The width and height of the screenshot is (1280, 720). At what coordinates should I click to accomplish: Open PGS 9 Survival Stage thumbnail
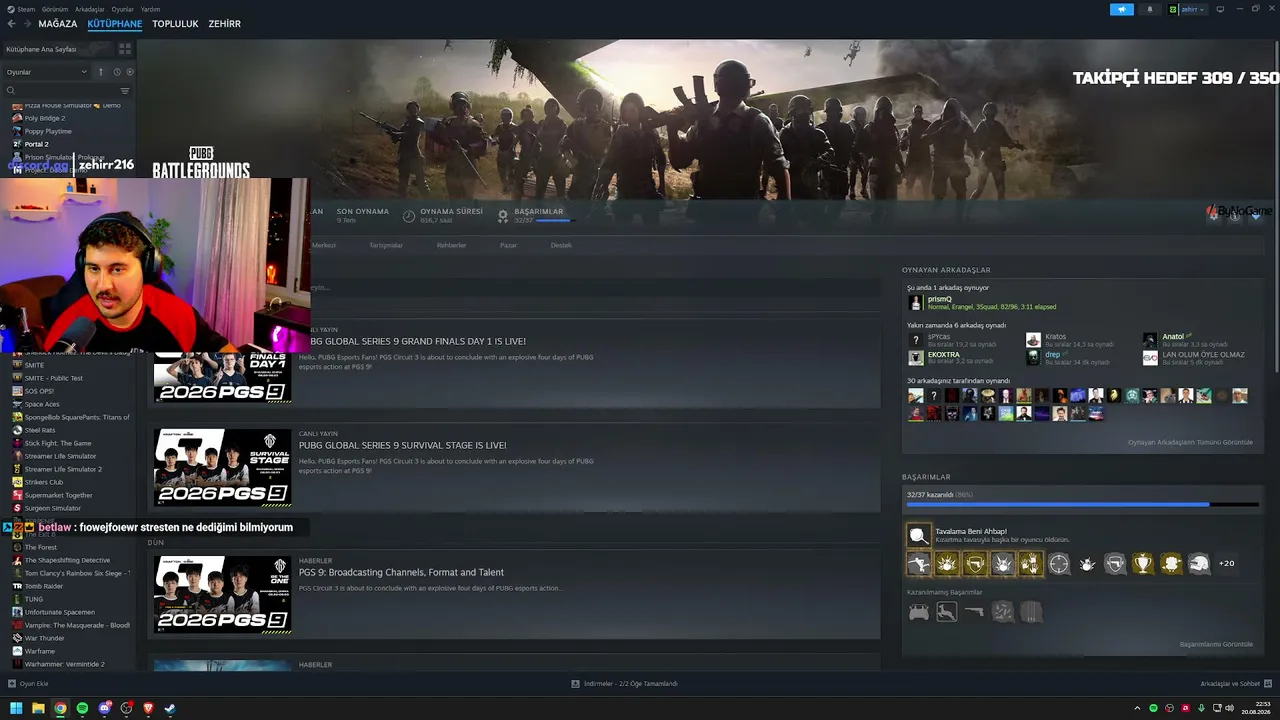(x=222, y=467)
